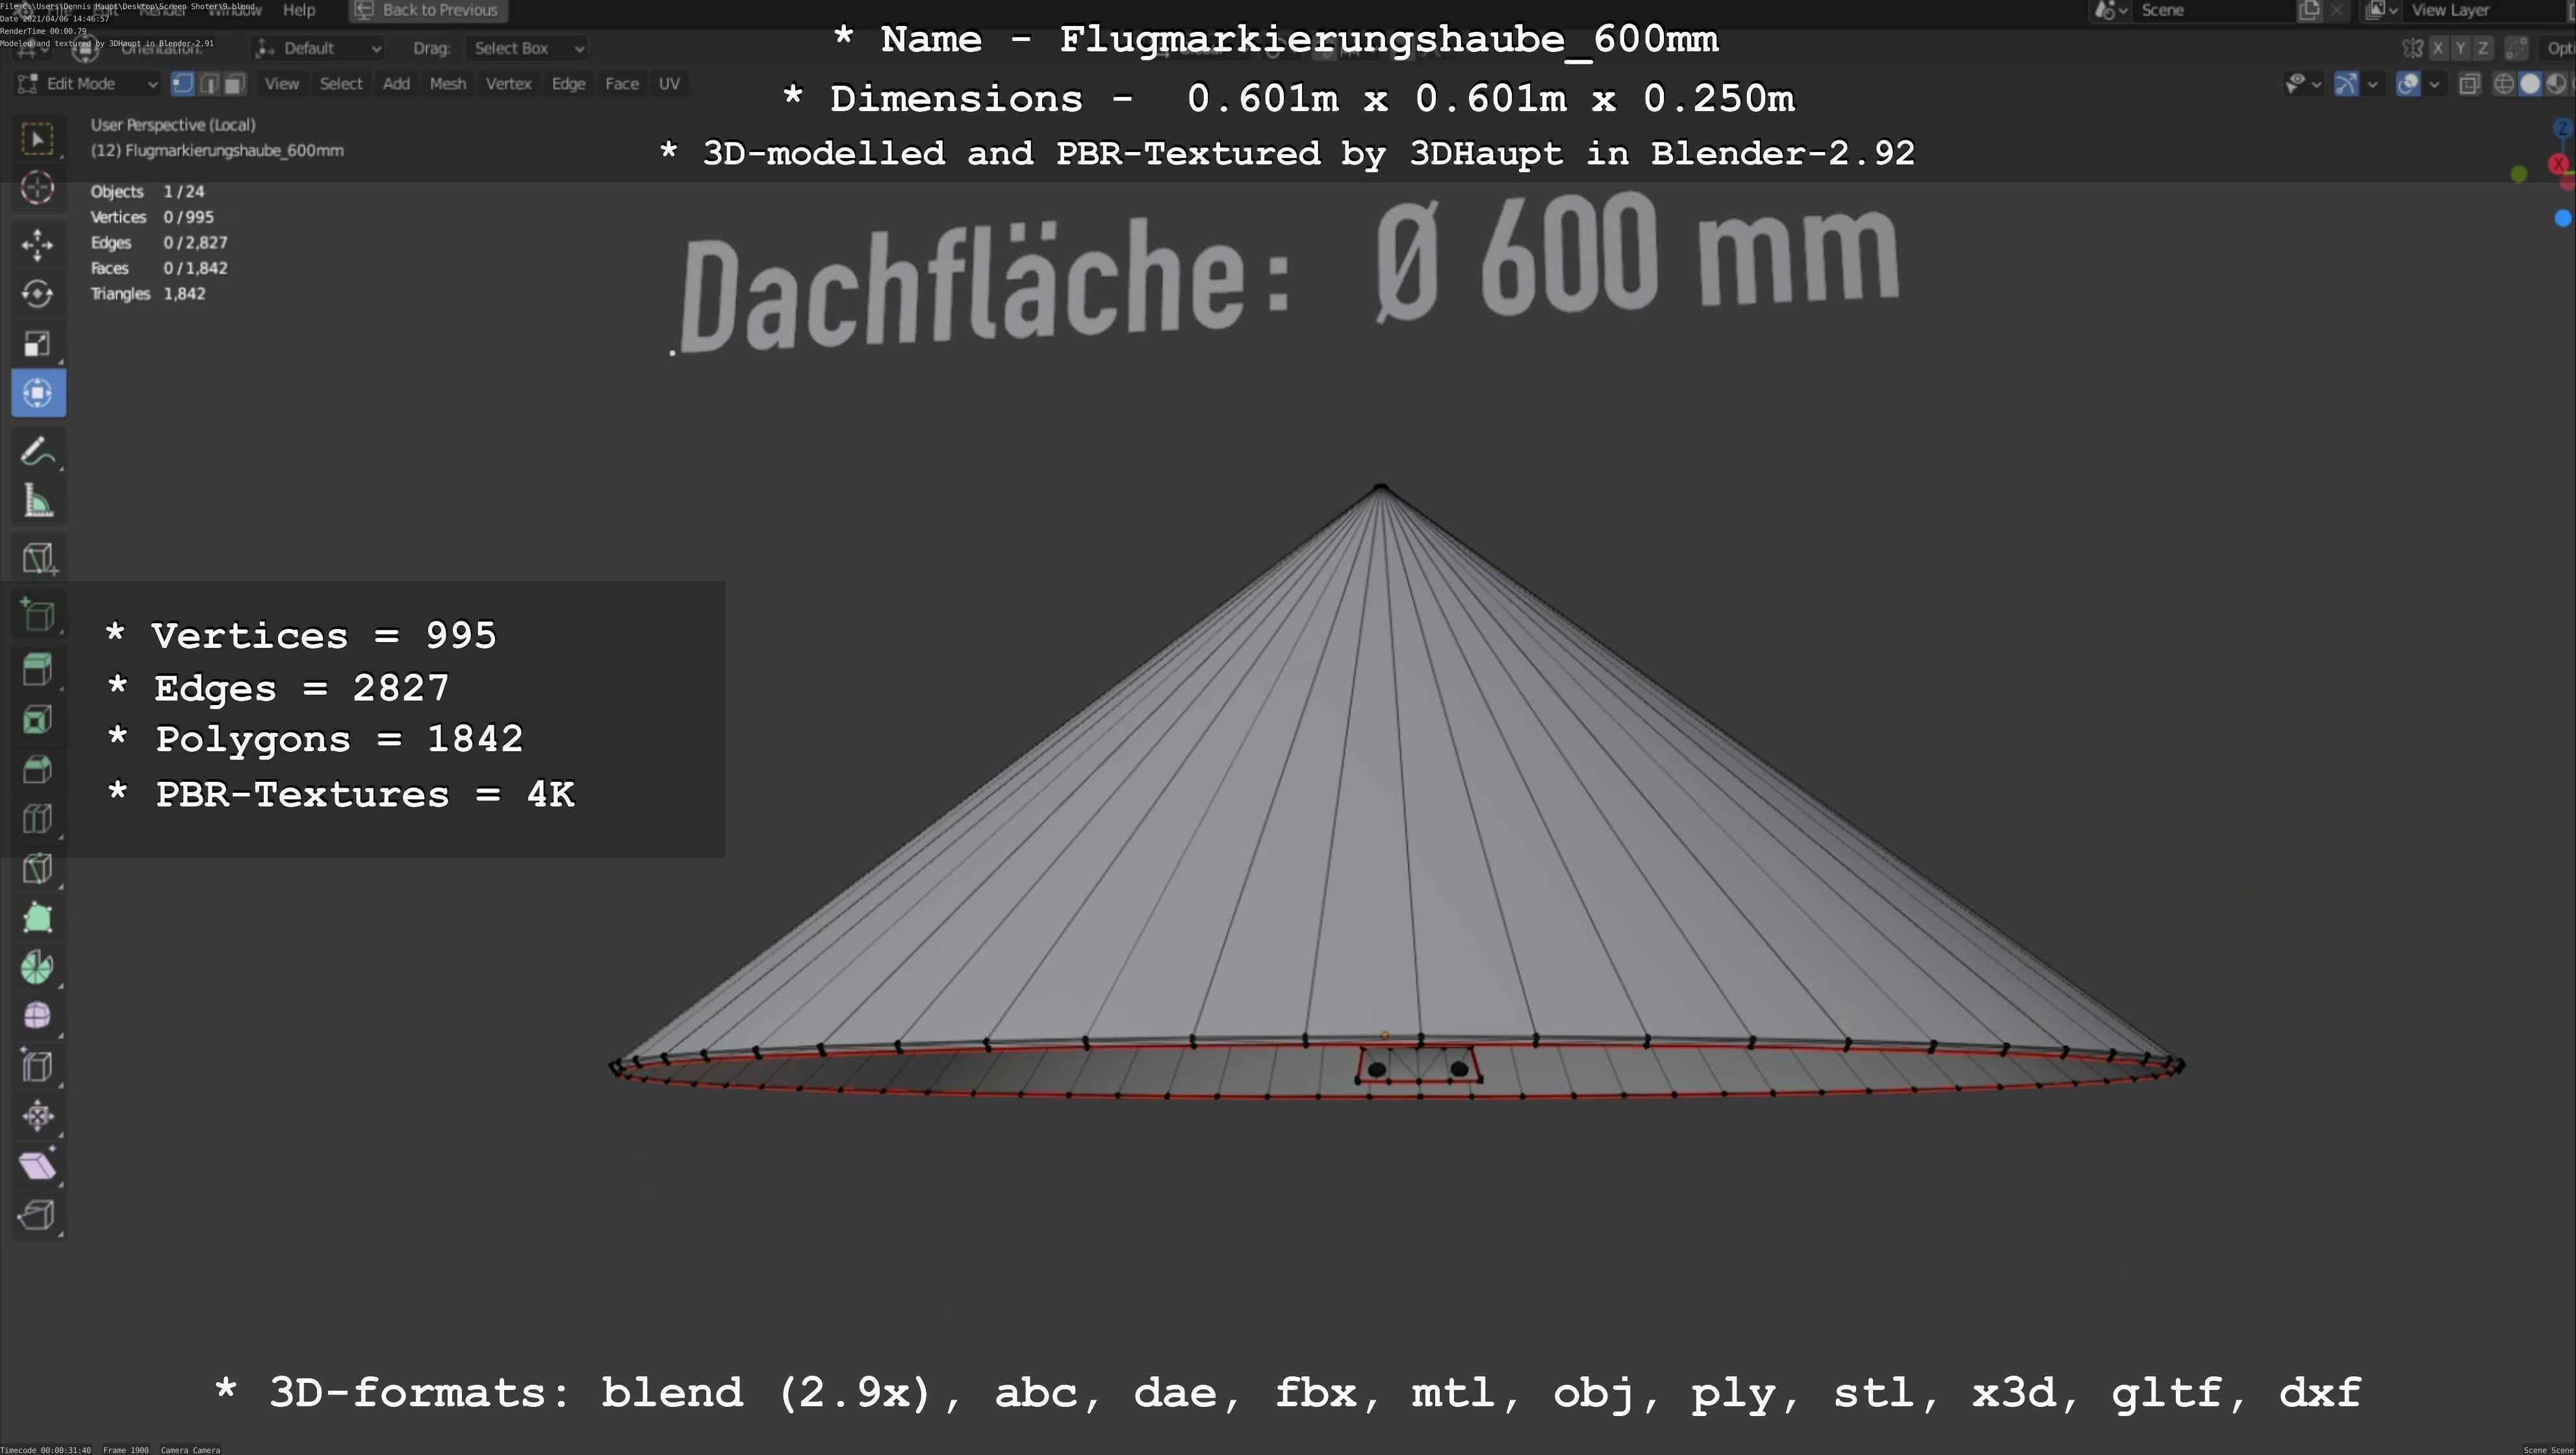Click the Back to Previous button
Viewport: 2576px width, 1455px height.
pyautogui.click(x=427, y=10)
